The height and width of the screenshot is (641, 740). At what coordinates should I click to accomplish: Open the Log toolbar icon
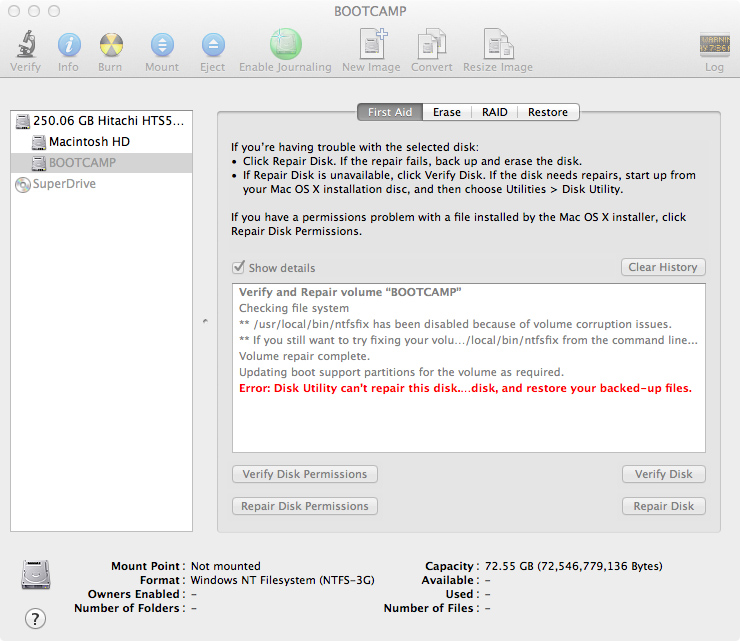click(x=715, y=45)
